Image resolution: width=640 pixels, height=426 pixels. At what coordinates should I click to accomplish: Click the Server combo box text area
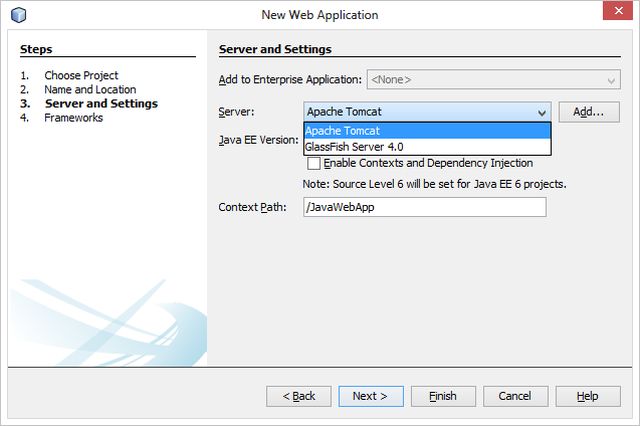pos(418,113)
